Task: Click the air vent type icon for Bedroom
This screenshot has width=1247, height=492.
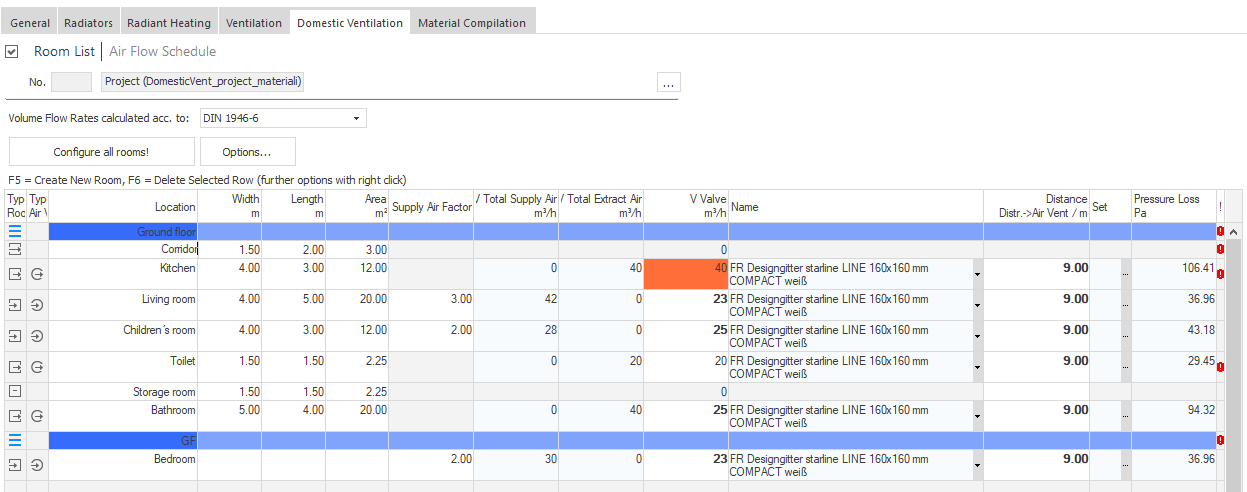Action: [x=37, y=465]
